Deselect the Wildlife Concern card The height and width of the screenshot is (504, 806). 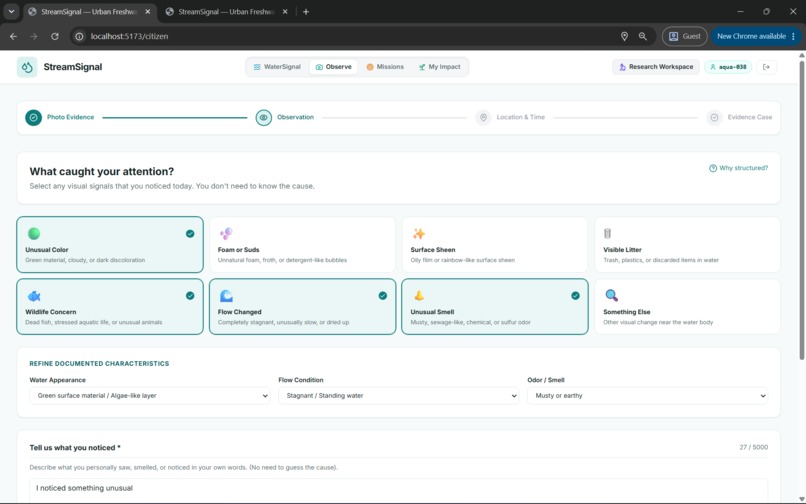(110, 307)
